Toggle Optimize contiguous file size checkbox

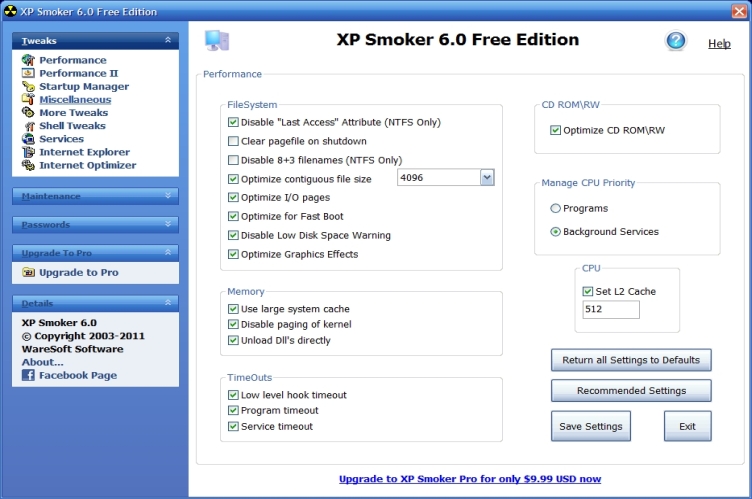pos(233,179)
